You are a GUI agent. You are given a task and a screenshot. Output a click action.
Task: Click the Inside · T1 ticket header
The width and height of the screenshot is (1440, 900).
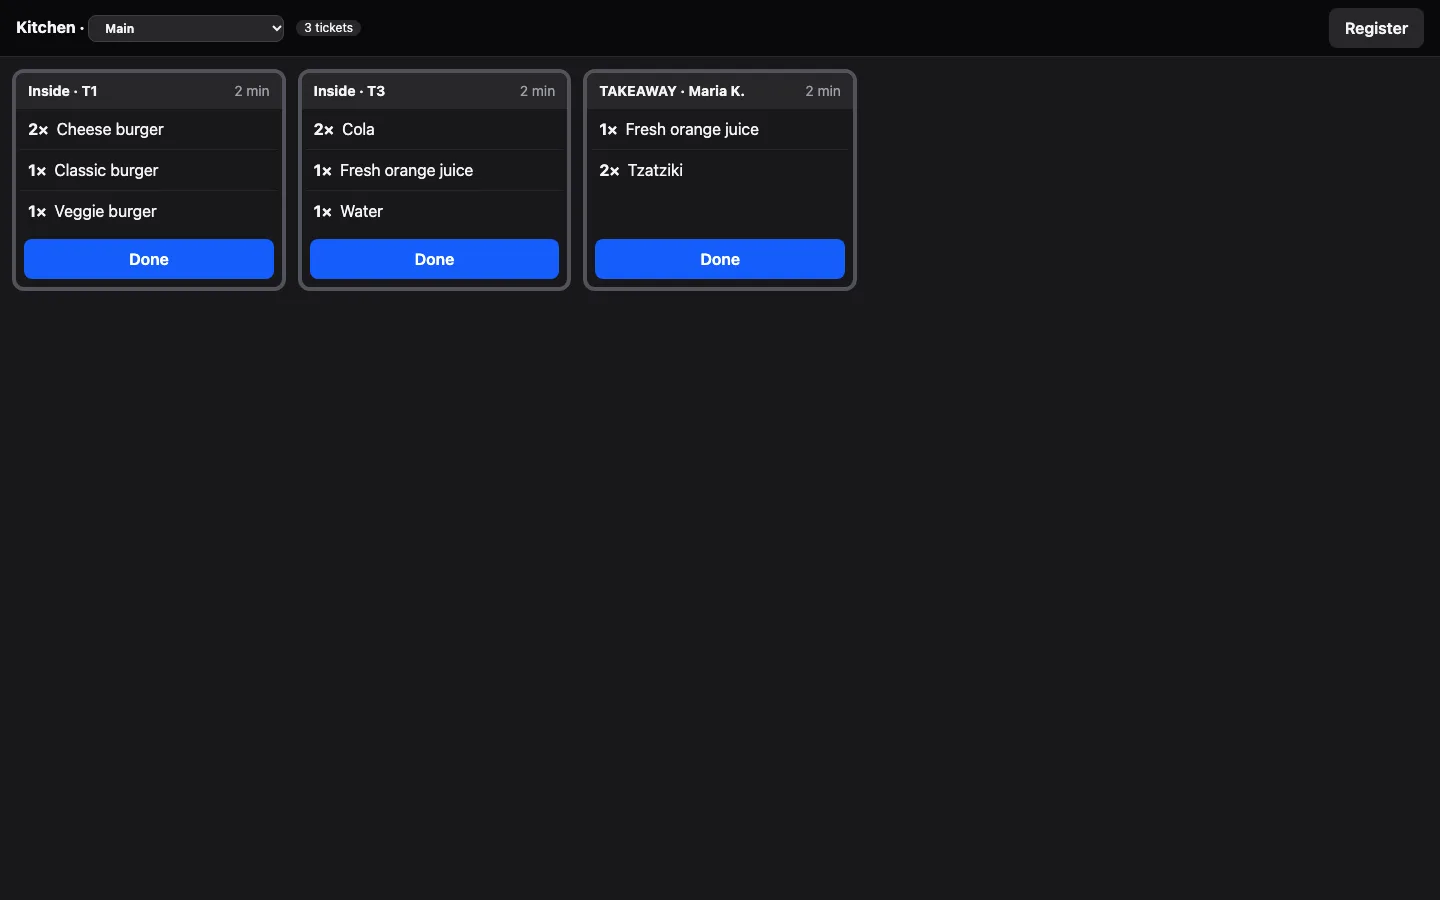(149, 91)
